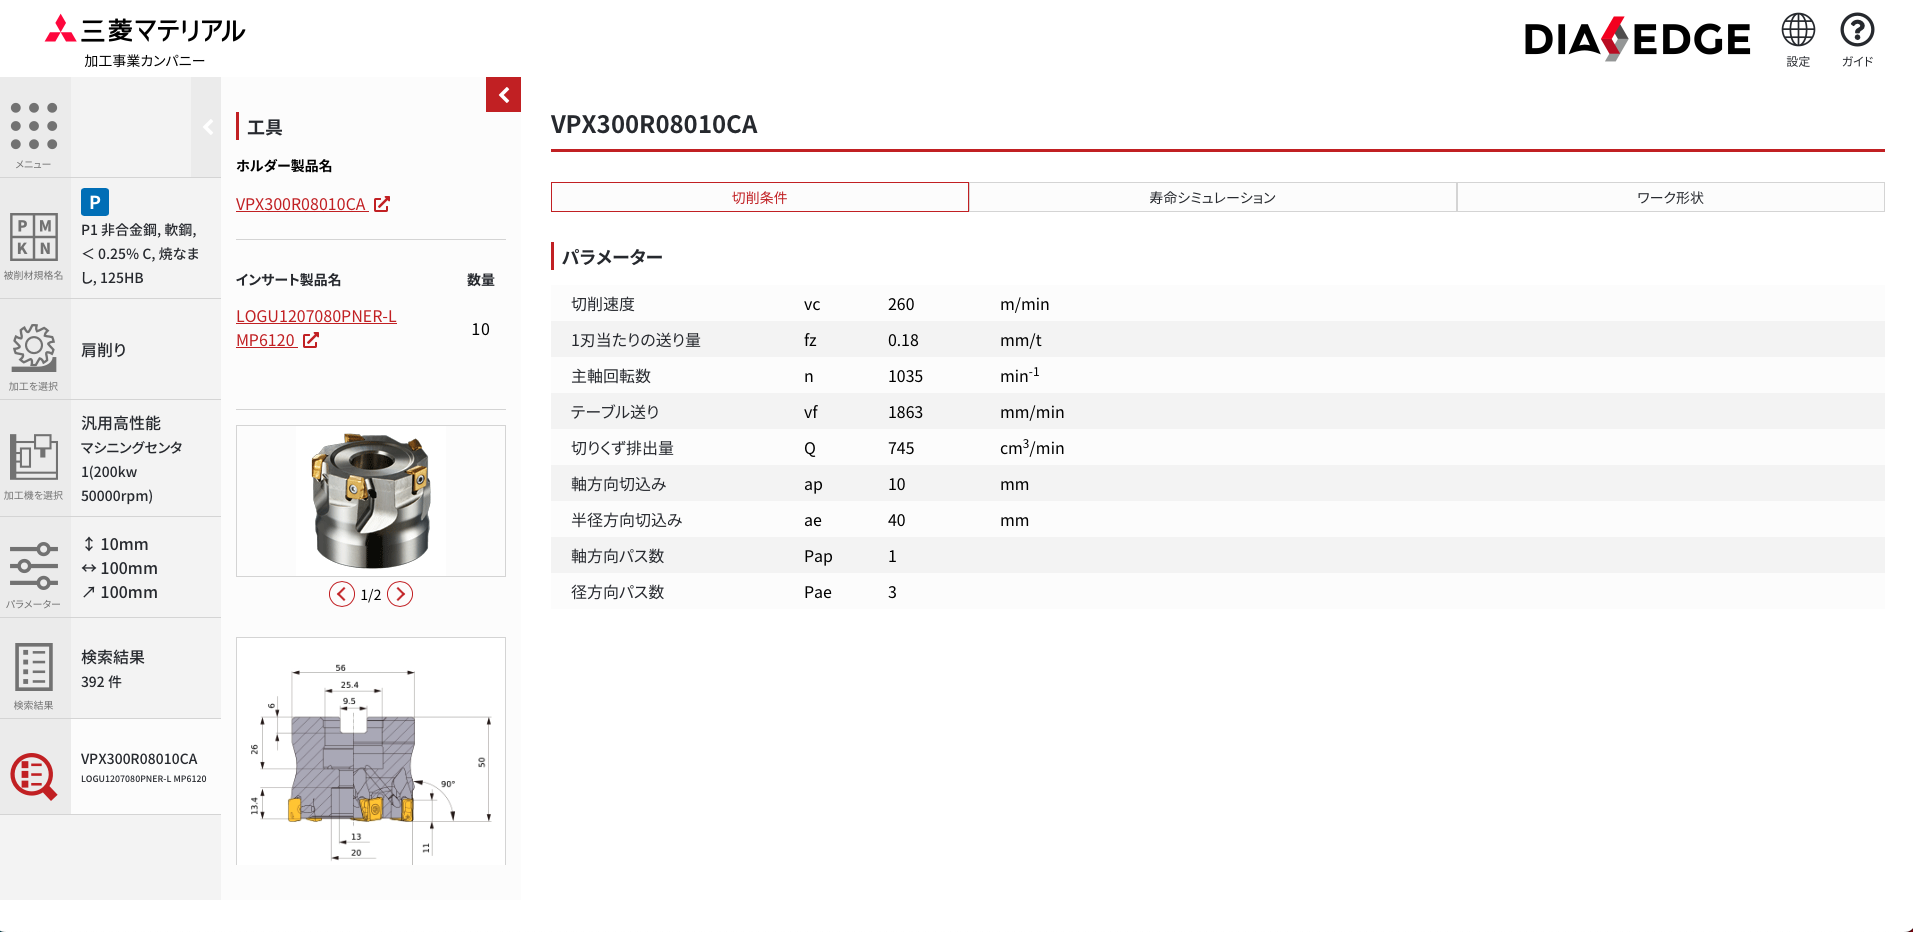Screen dimensions: 1913x932
Task: Open insert link LOGU1207080PNER-L
Action: tap(316, 316)
